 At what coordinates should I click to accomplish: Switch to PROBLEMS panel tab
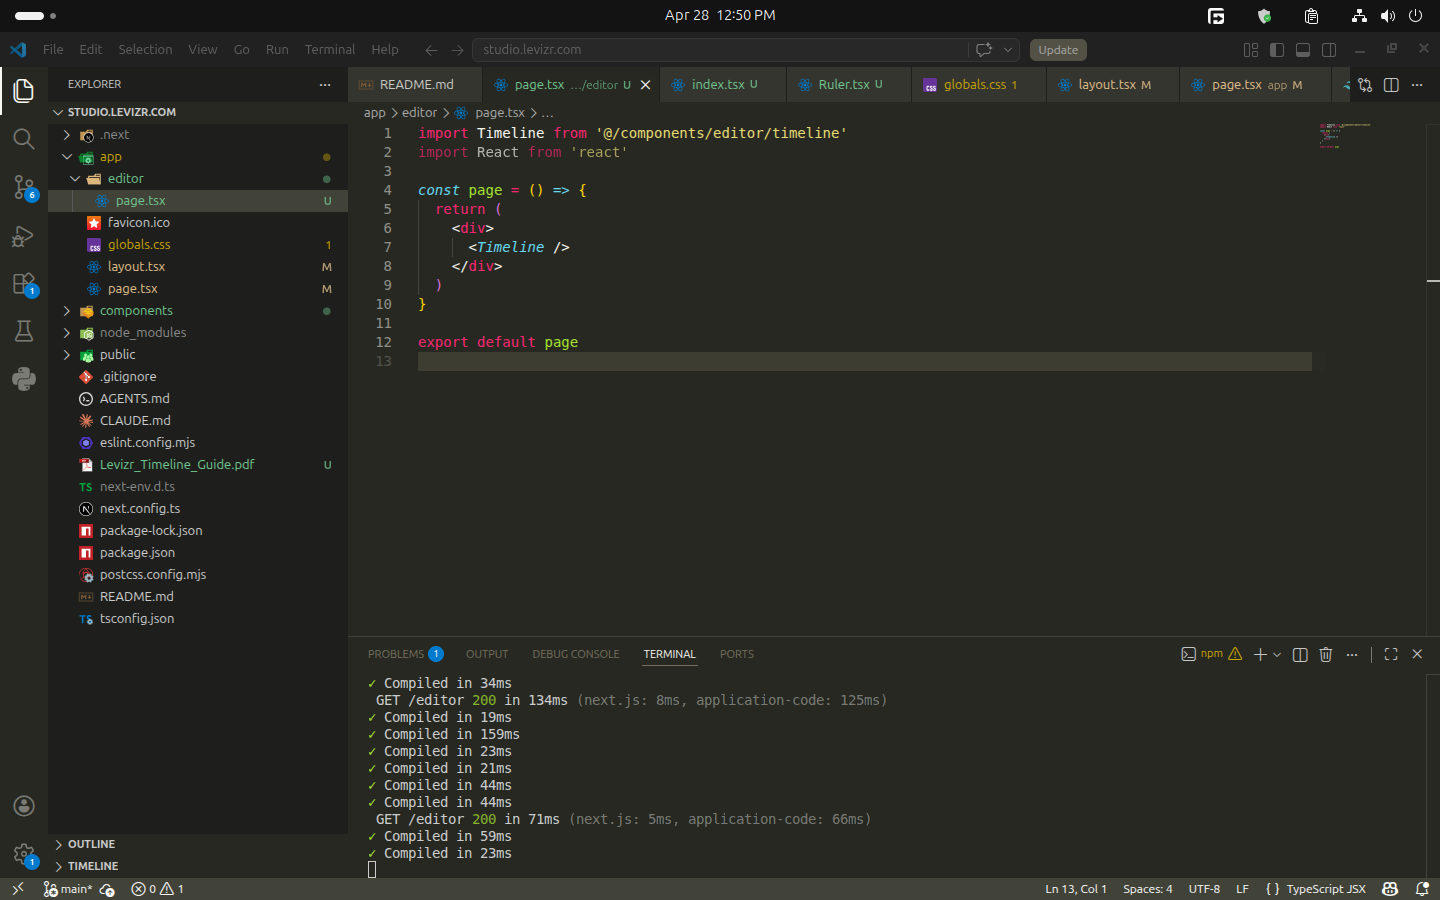pos(405,654)
